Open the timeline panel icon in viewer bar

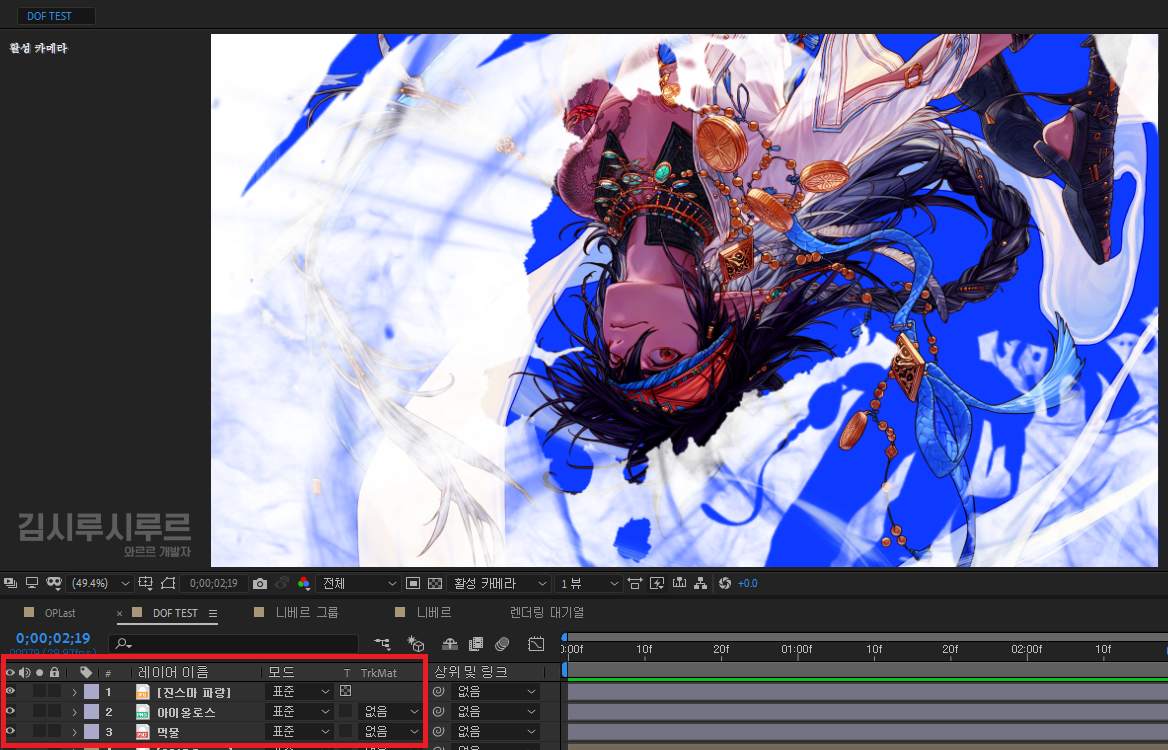679,583
